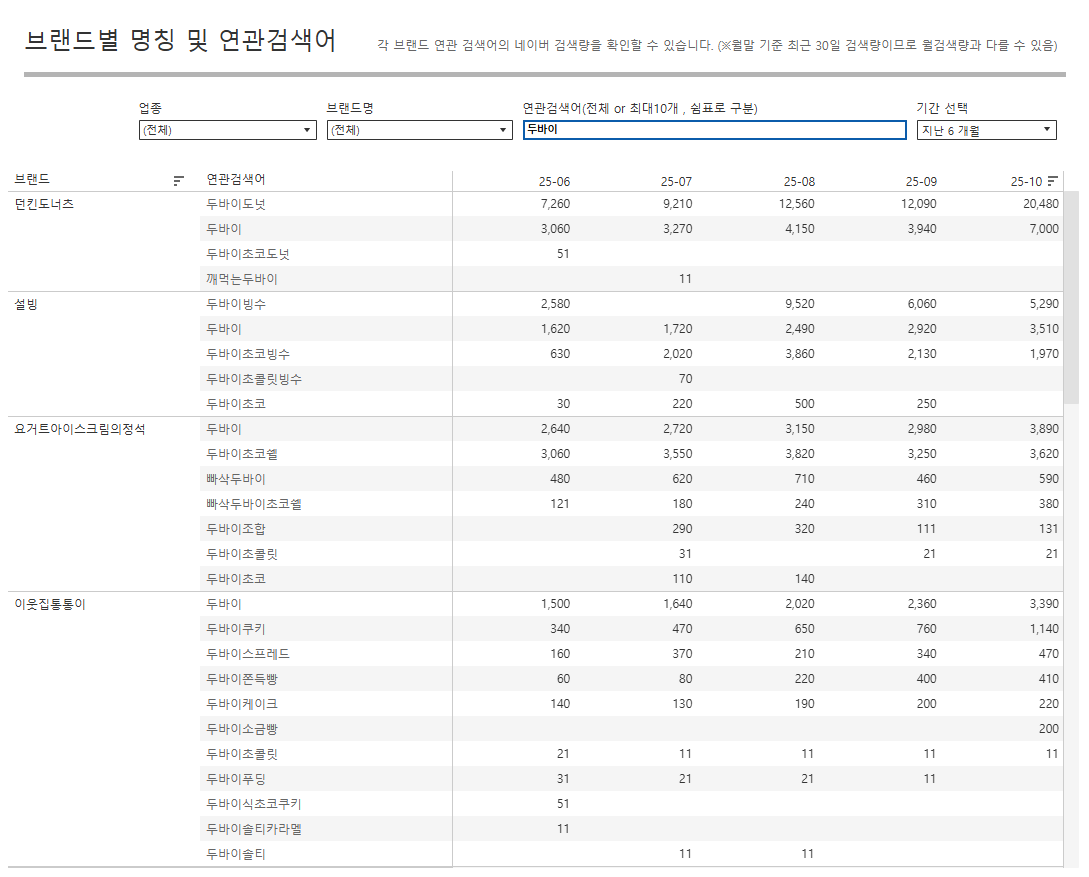Click the 25-08 column header

799,182
